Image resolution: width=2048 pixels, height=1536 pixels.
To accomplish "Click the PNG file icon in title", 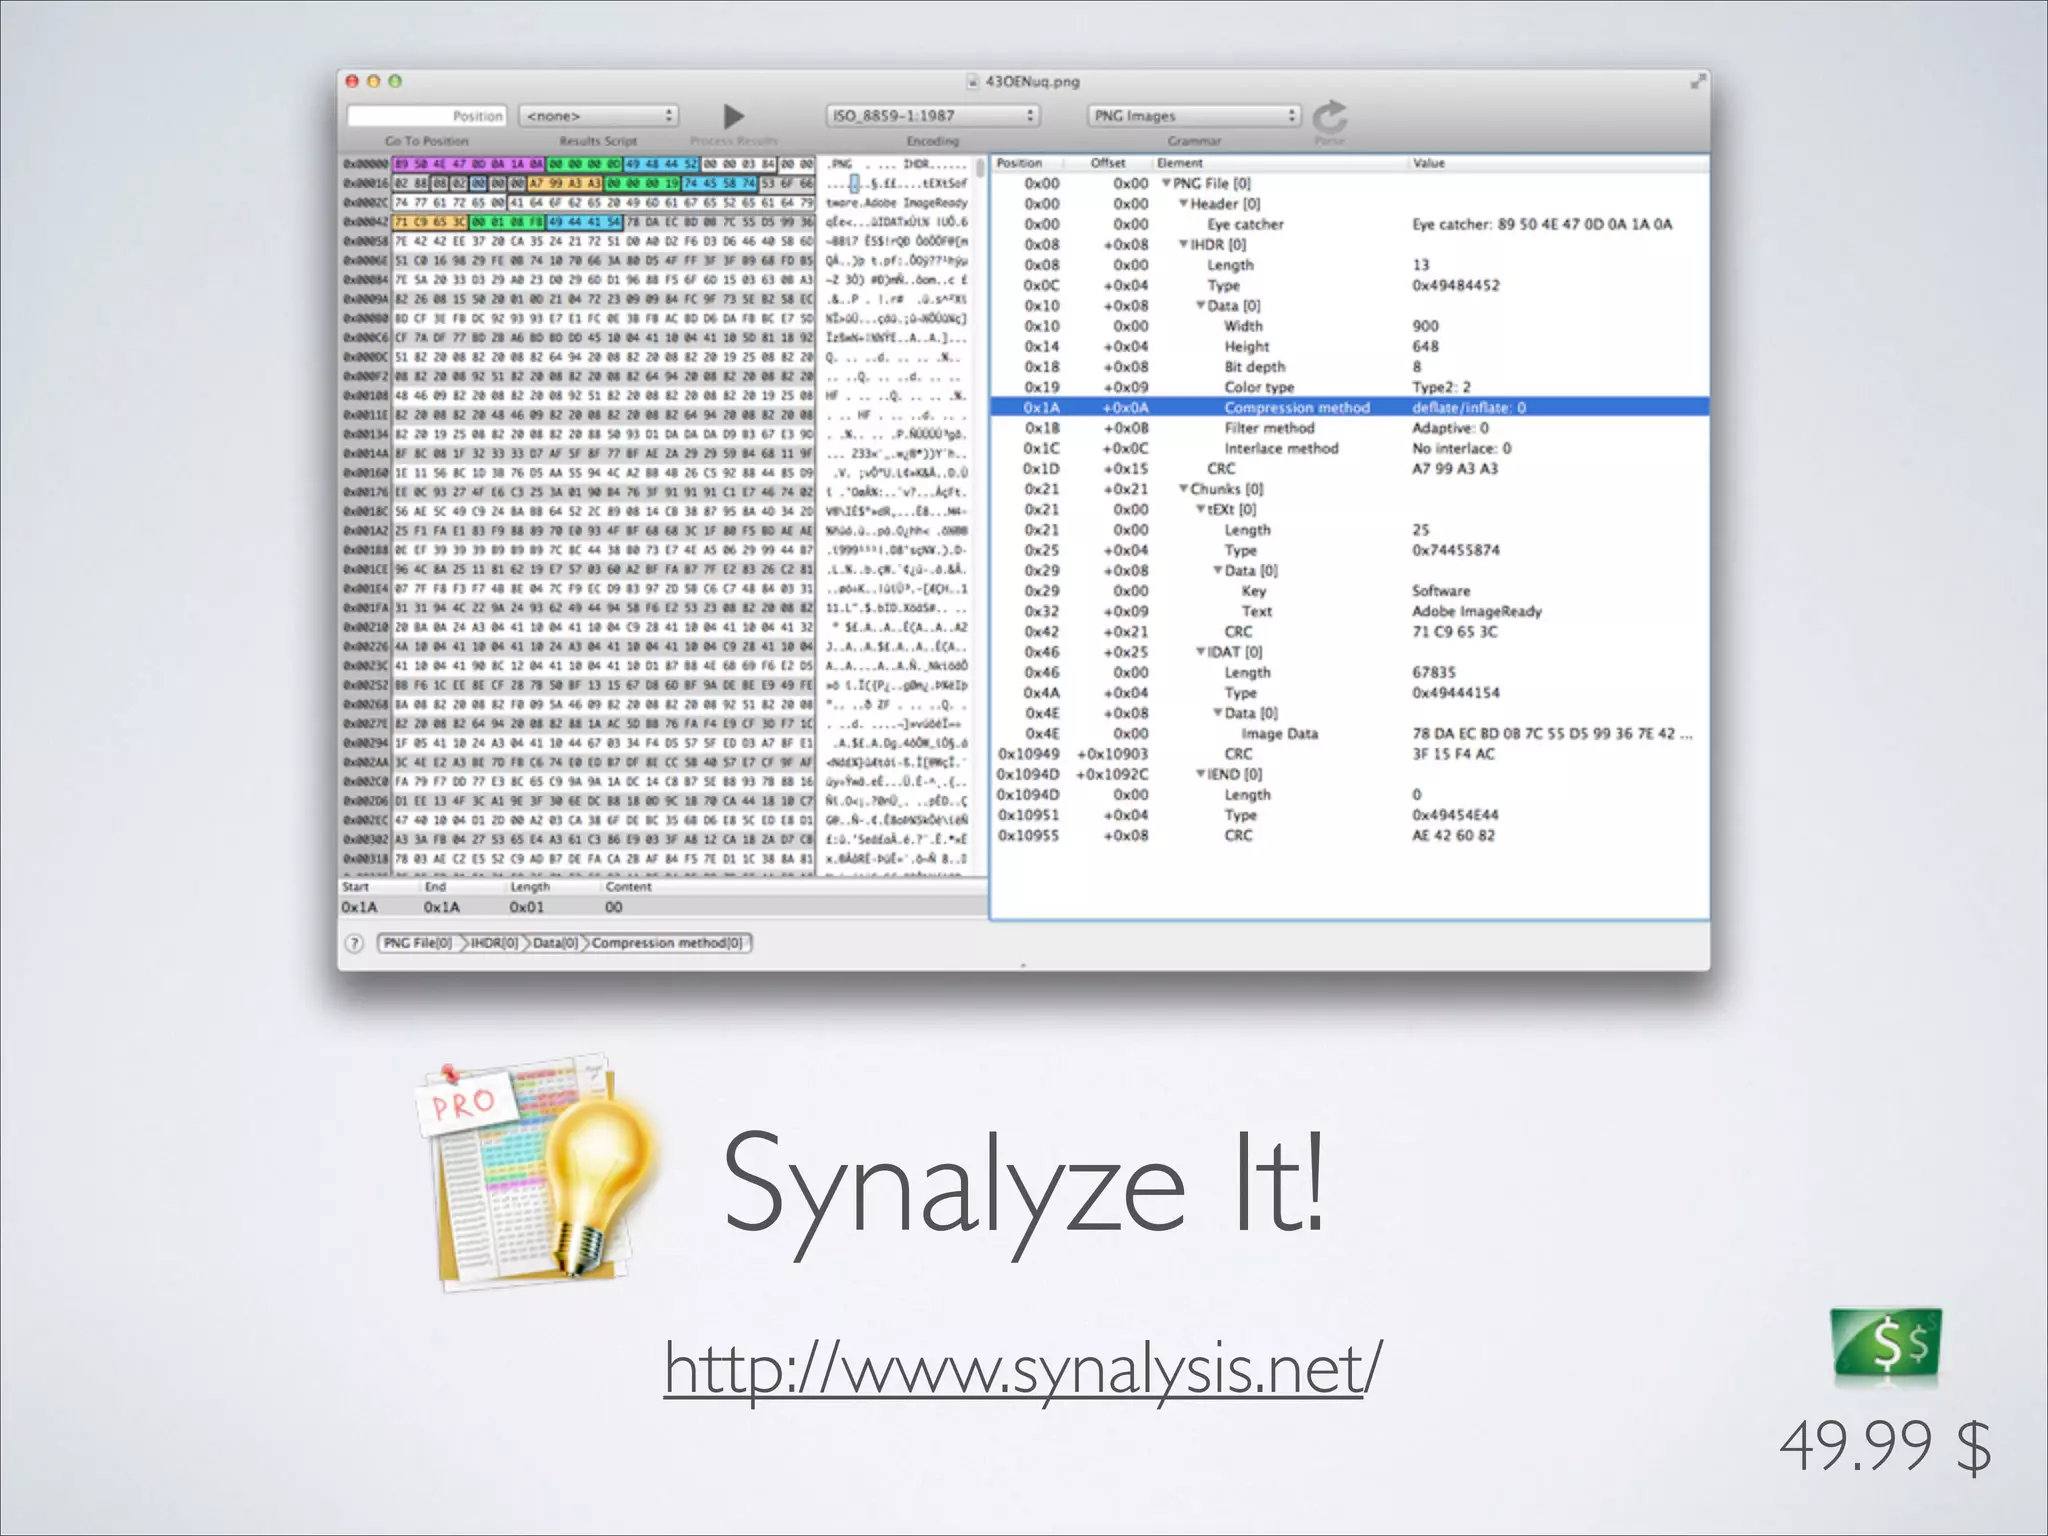I will point(973,82).
